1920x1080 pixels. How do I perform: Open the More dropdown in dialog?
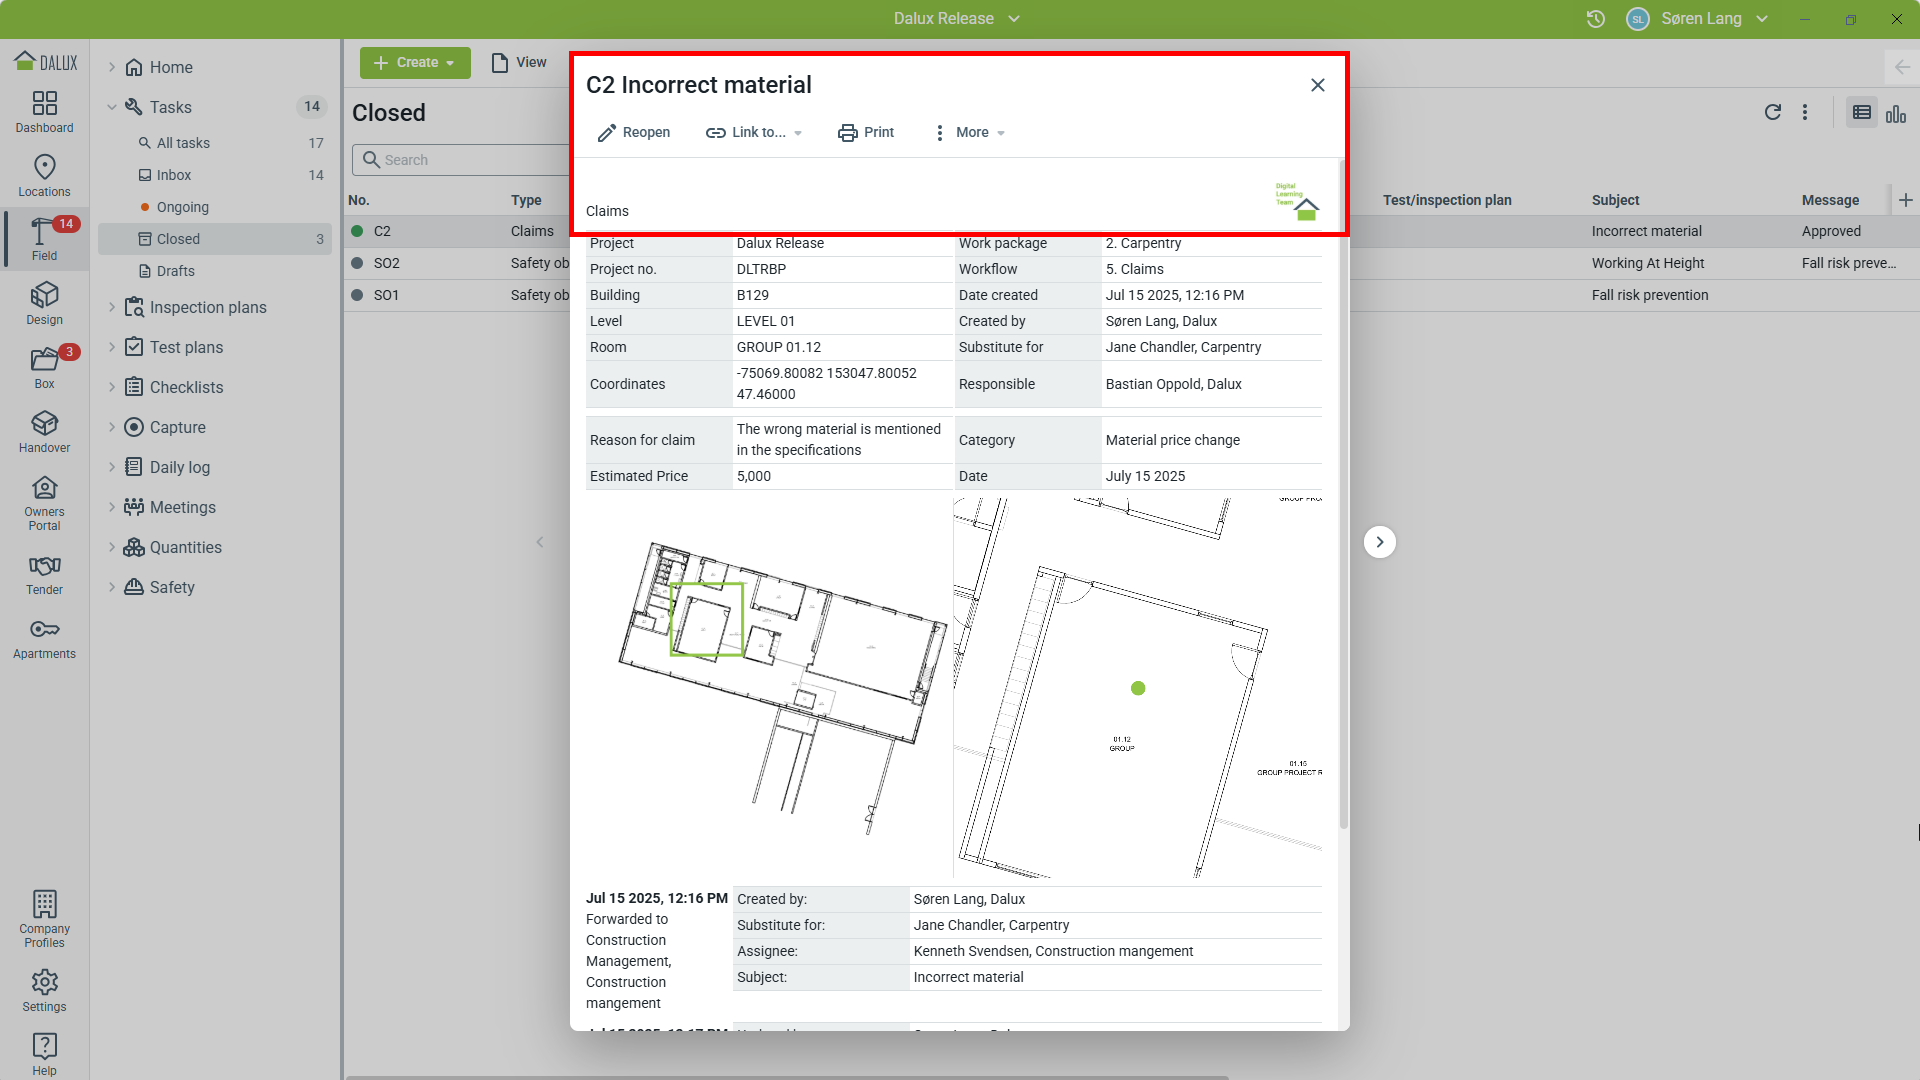pos(969,132)
